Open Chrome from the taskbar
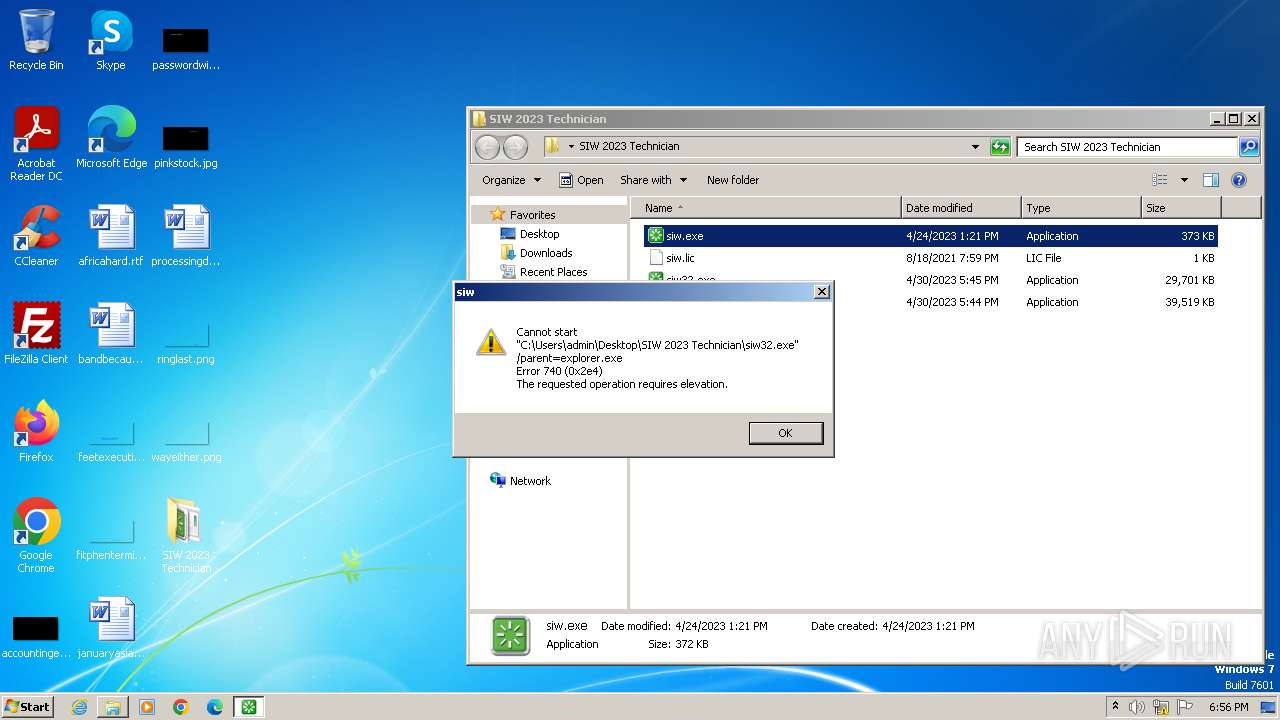 (181, 707)
